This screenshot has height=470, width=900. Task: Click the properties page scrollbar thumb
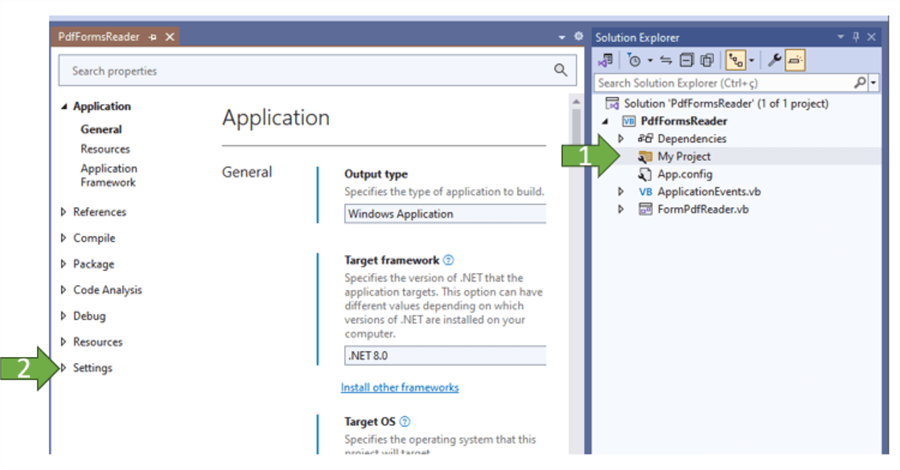point(576,125)
